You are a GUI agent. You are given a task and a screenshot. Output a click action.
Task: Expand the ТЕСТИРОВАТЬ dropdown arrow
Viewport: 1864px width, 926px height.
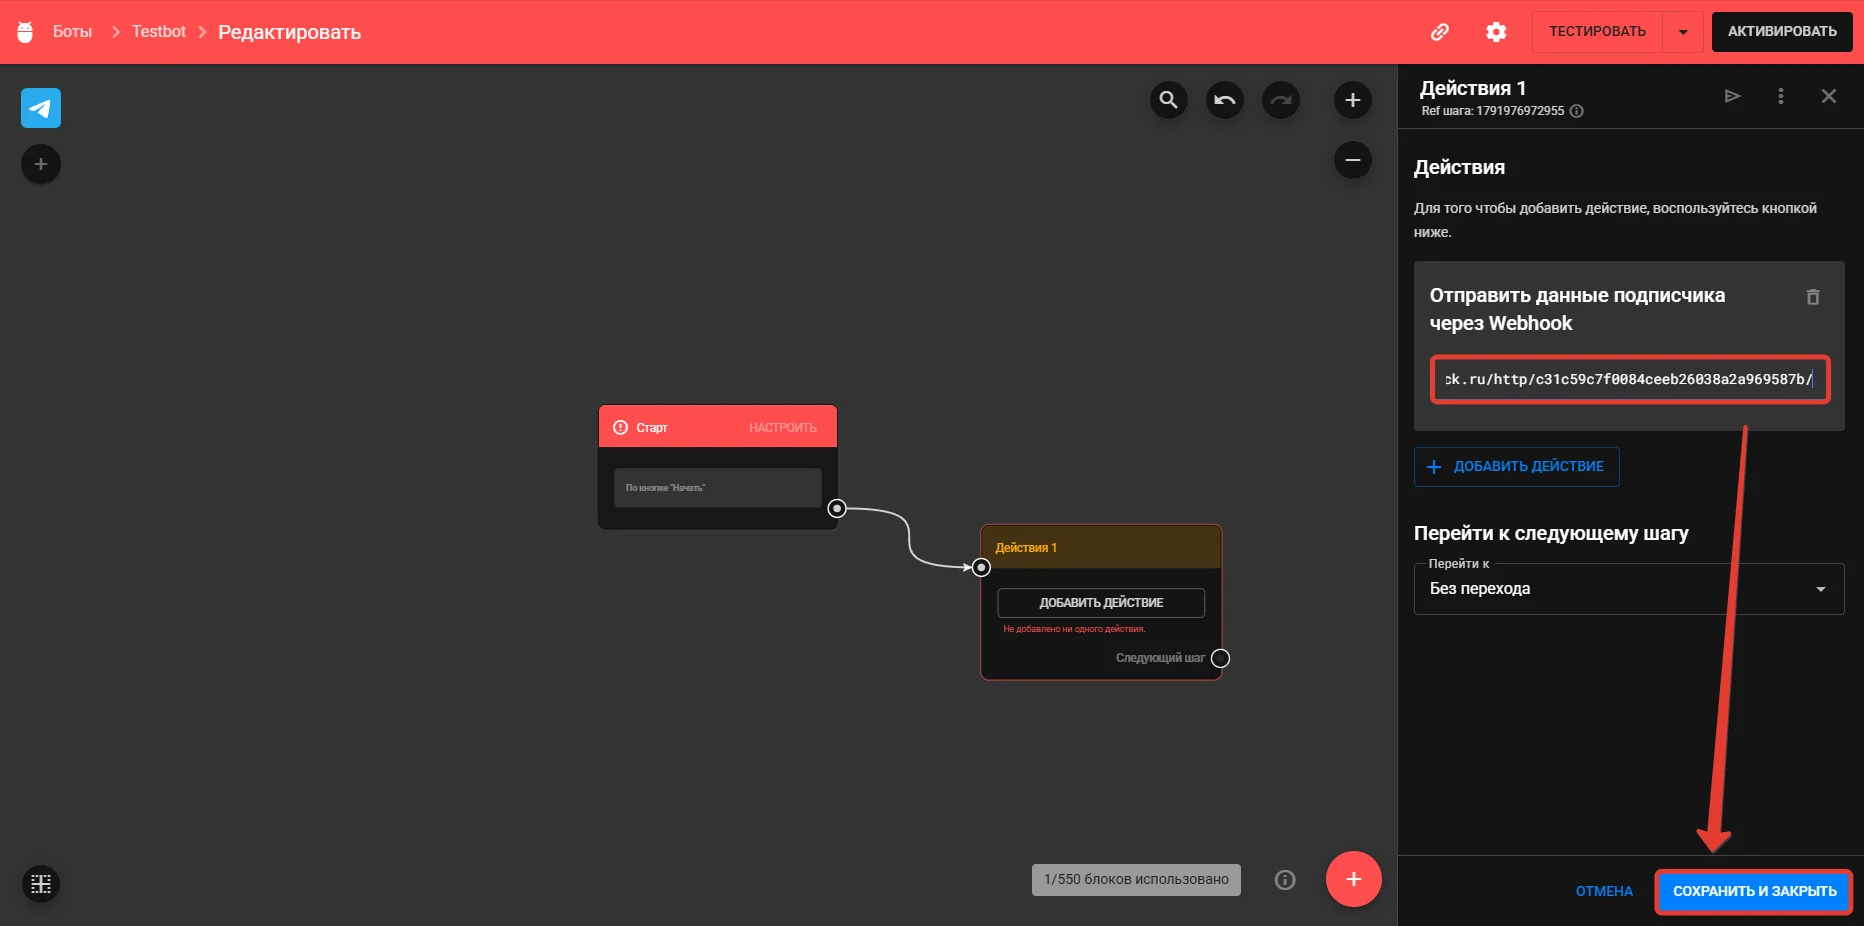[x=1683, y=32]
